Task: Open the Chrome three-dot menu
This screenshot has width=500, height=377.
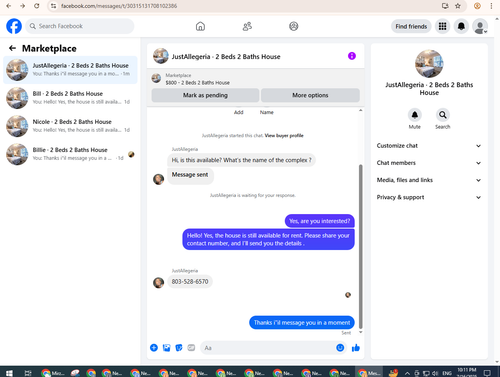Action: coord(491,6)
